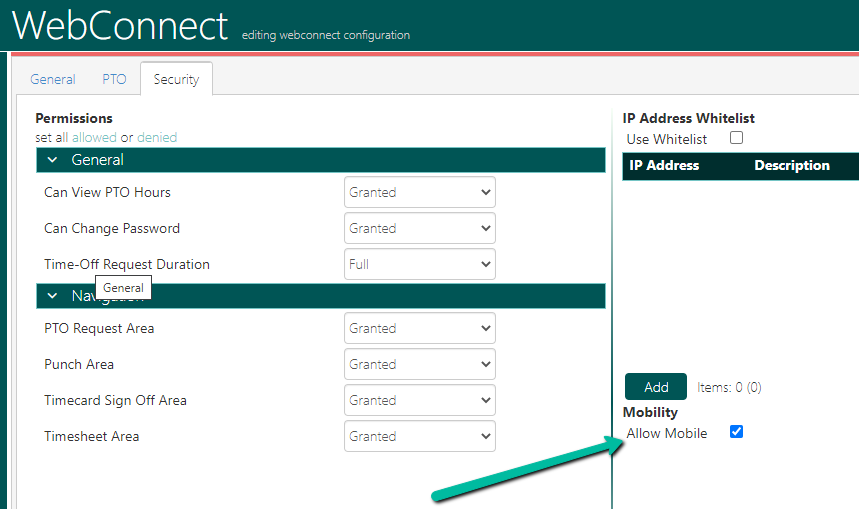Click the Add IP address button
This screenshot has width=859, height=509.
click(656, 387)
